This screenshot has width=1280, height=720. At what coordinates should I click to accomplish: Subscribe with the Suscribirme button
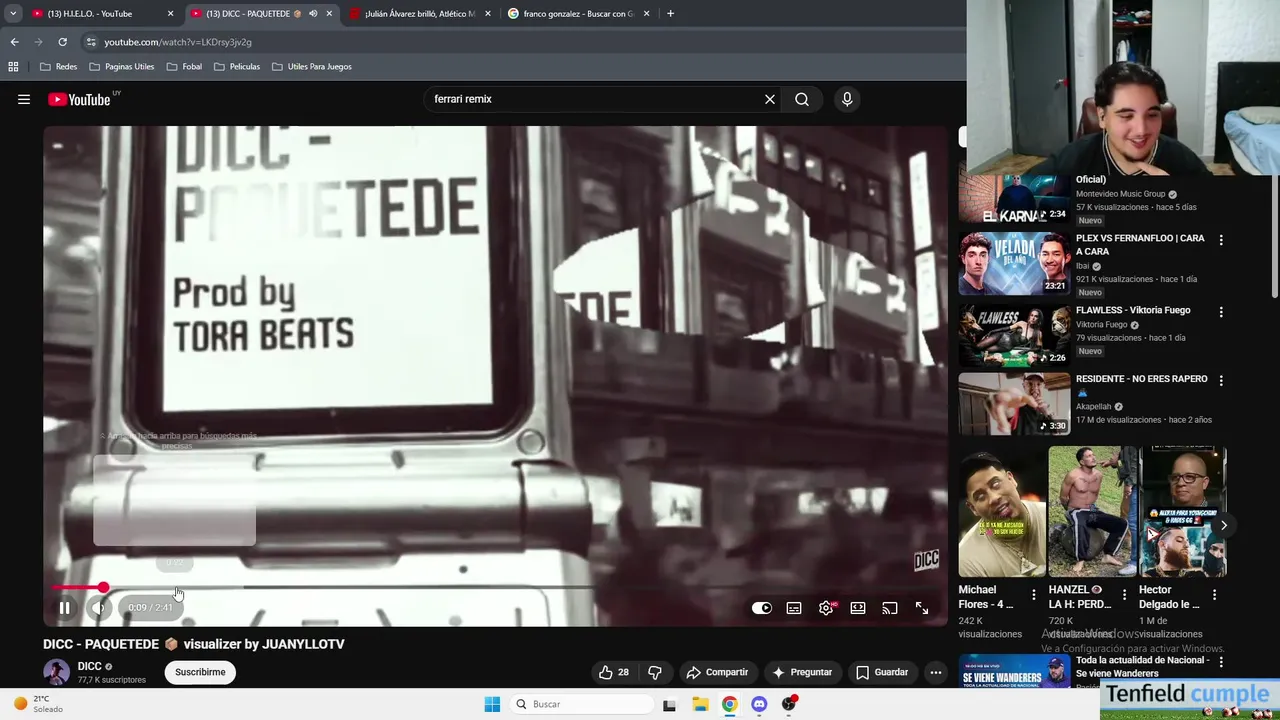coord(200,672)
